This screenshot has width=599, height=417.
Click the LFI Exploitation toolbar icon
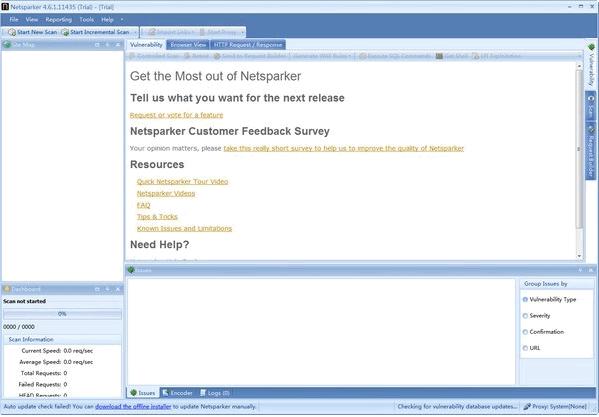pyautogui.click(x=475, y=56)
